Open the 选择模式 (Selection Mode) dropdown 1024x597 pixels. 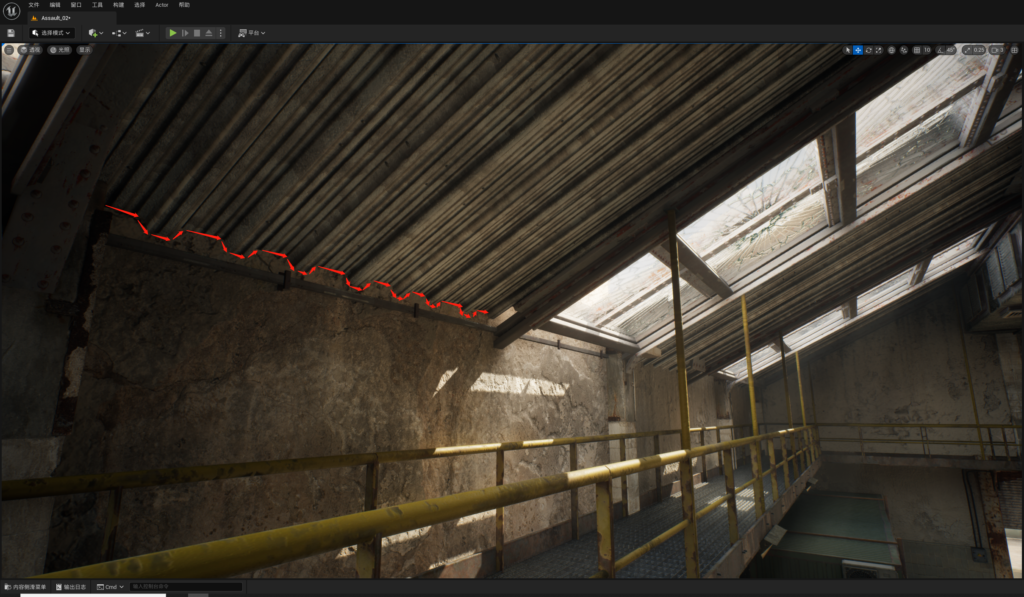point(51,33)
